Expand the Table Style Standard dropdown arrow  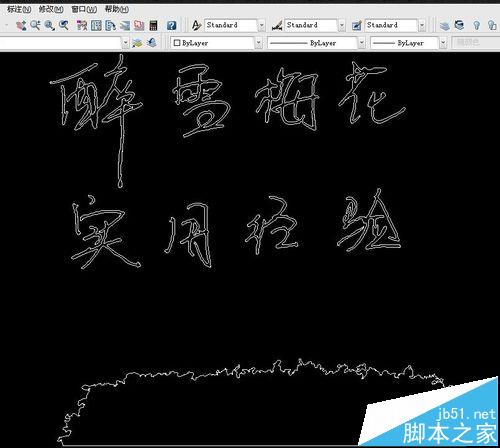pyautogui.click(x=422, y=25)
